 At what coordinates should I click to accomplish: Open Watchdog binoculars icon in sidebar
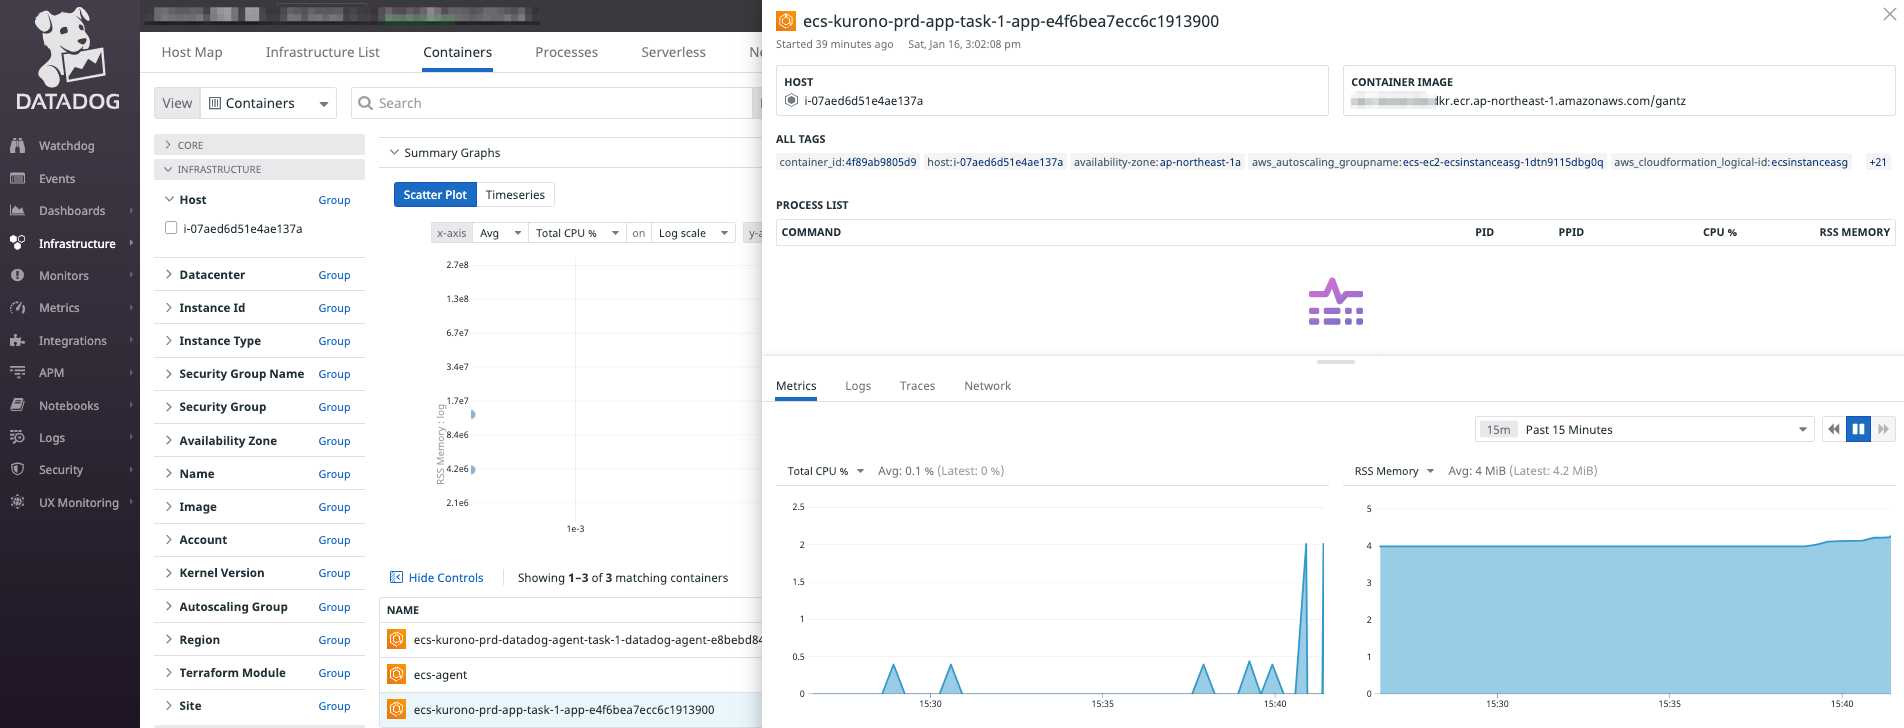17,146
